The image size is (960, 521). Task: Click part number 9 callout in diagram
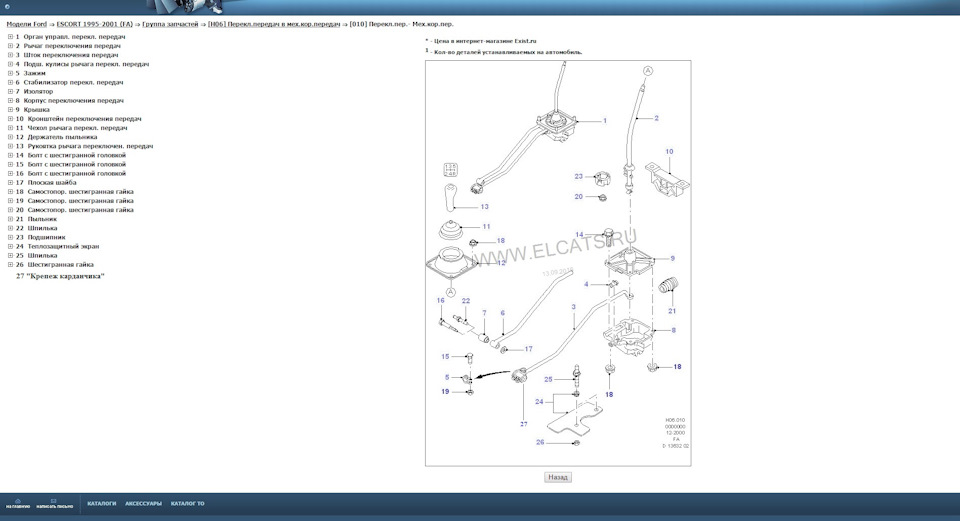click(672, 258)
